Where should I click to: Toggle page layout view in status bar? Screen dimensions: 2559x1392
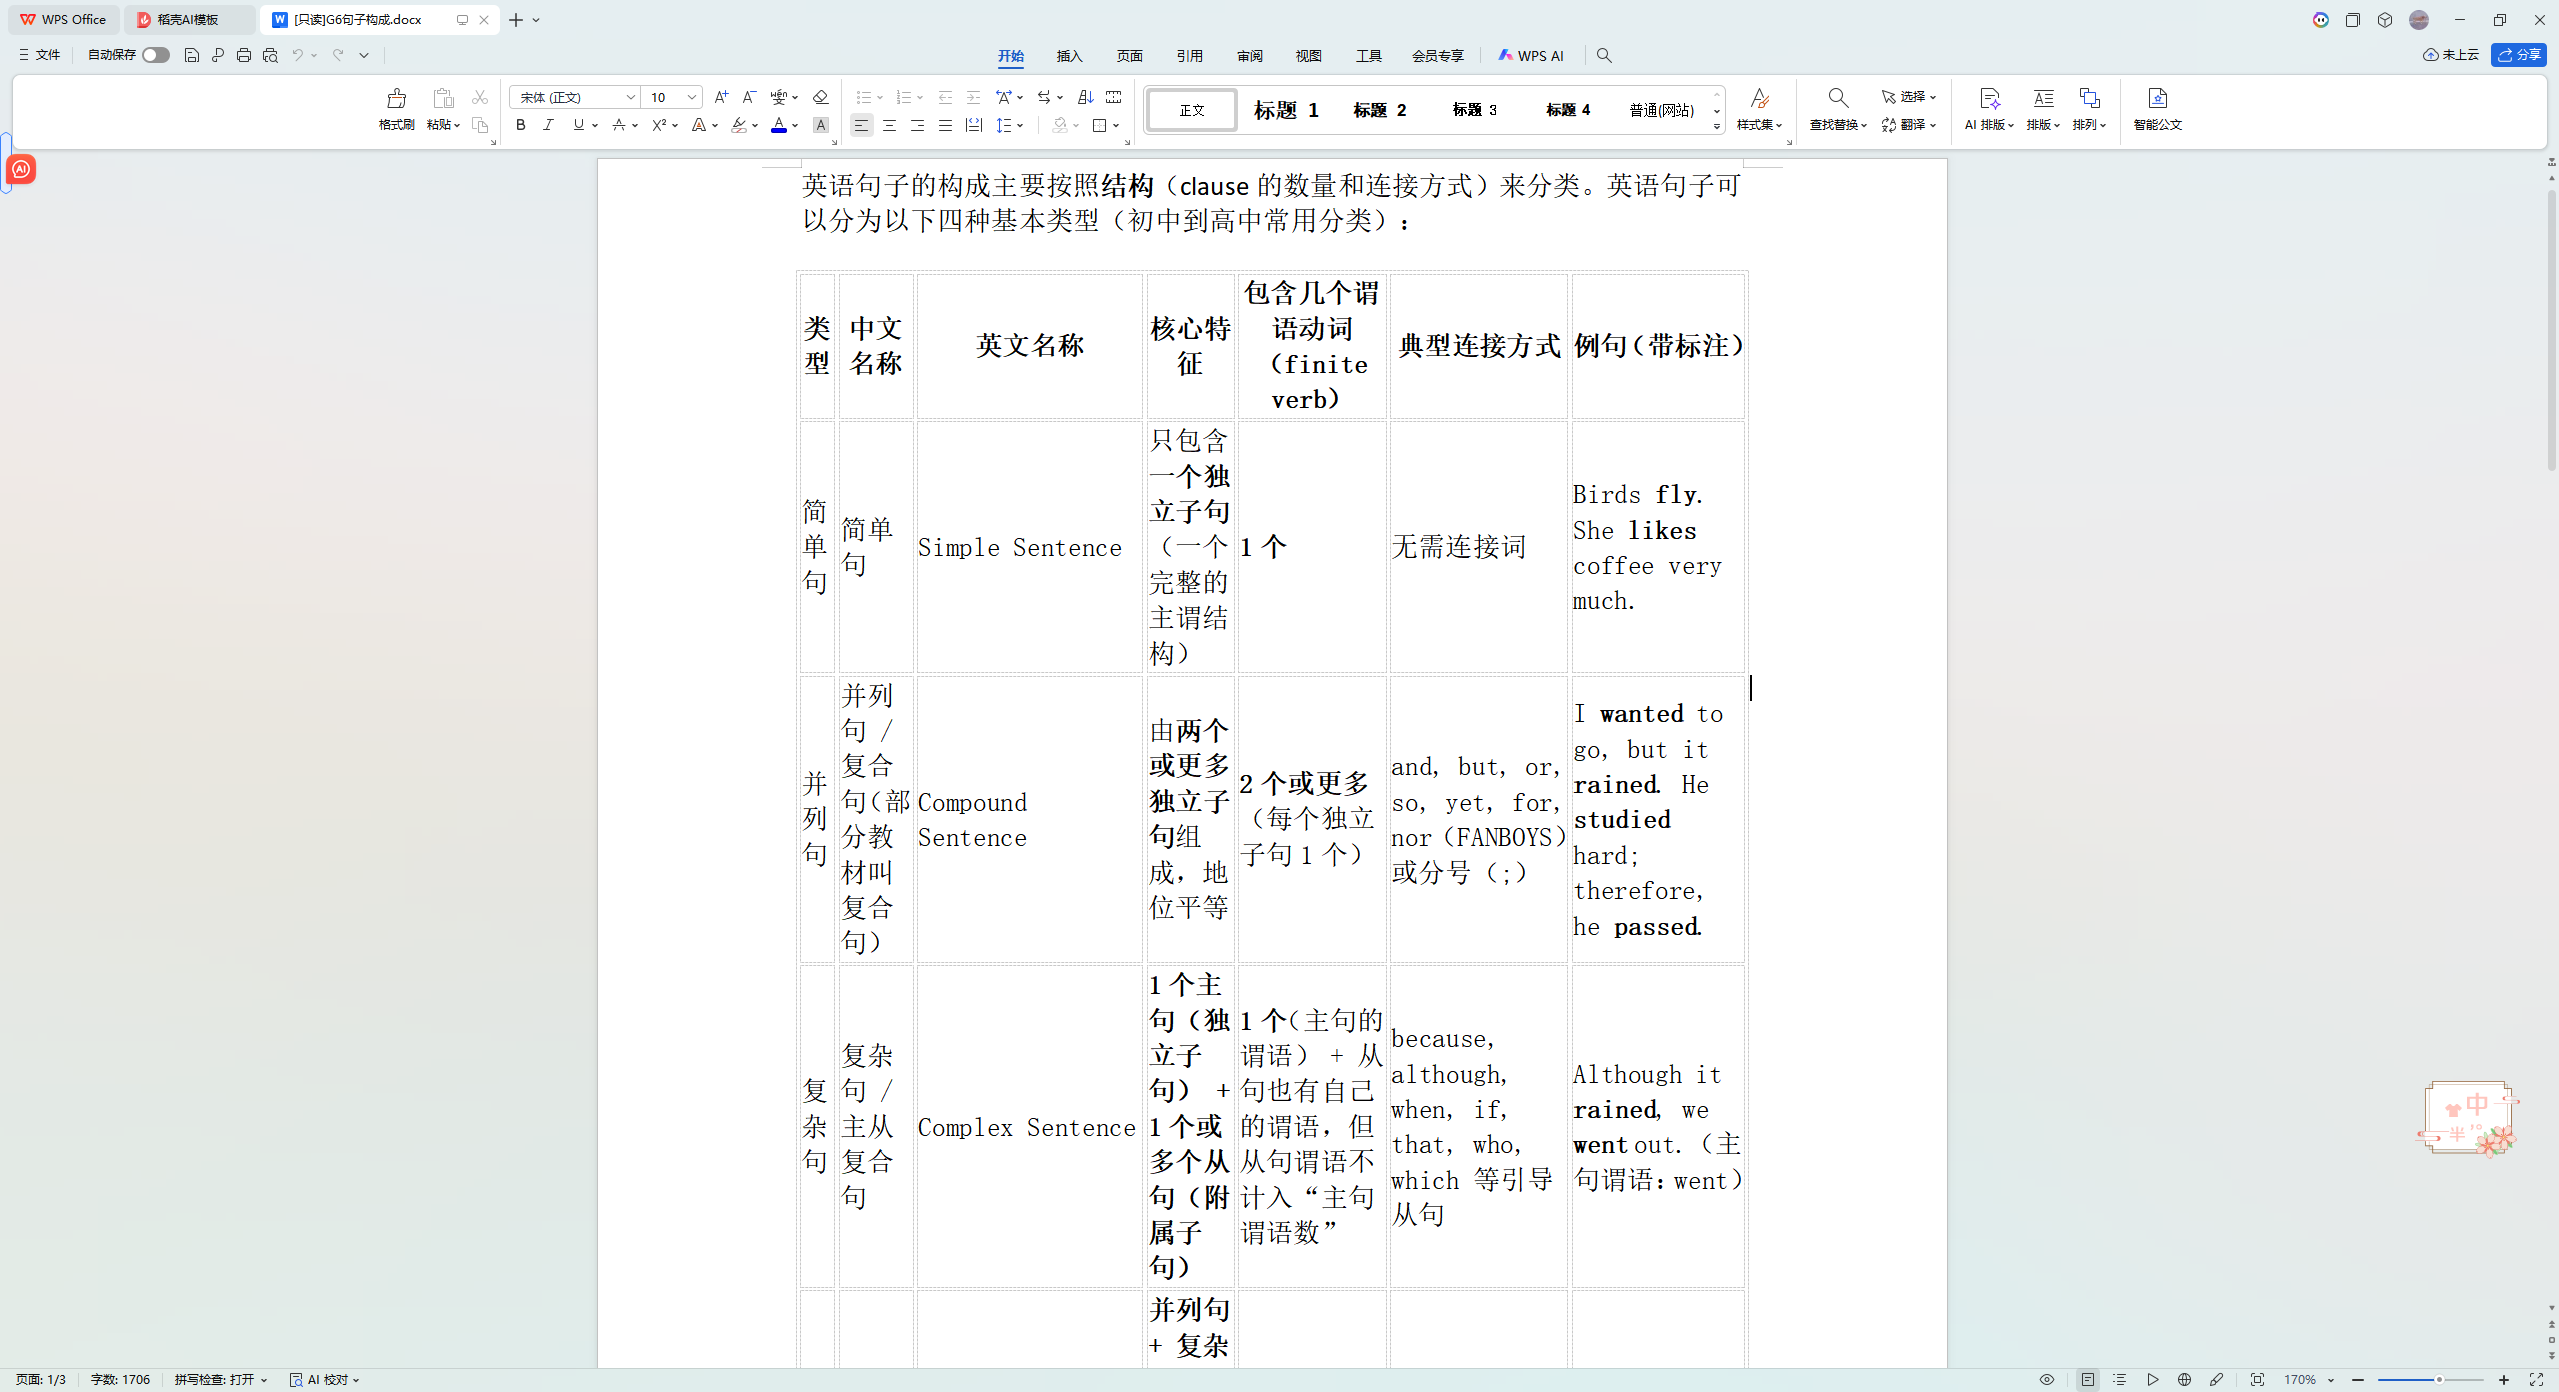coord(2087,1379)
